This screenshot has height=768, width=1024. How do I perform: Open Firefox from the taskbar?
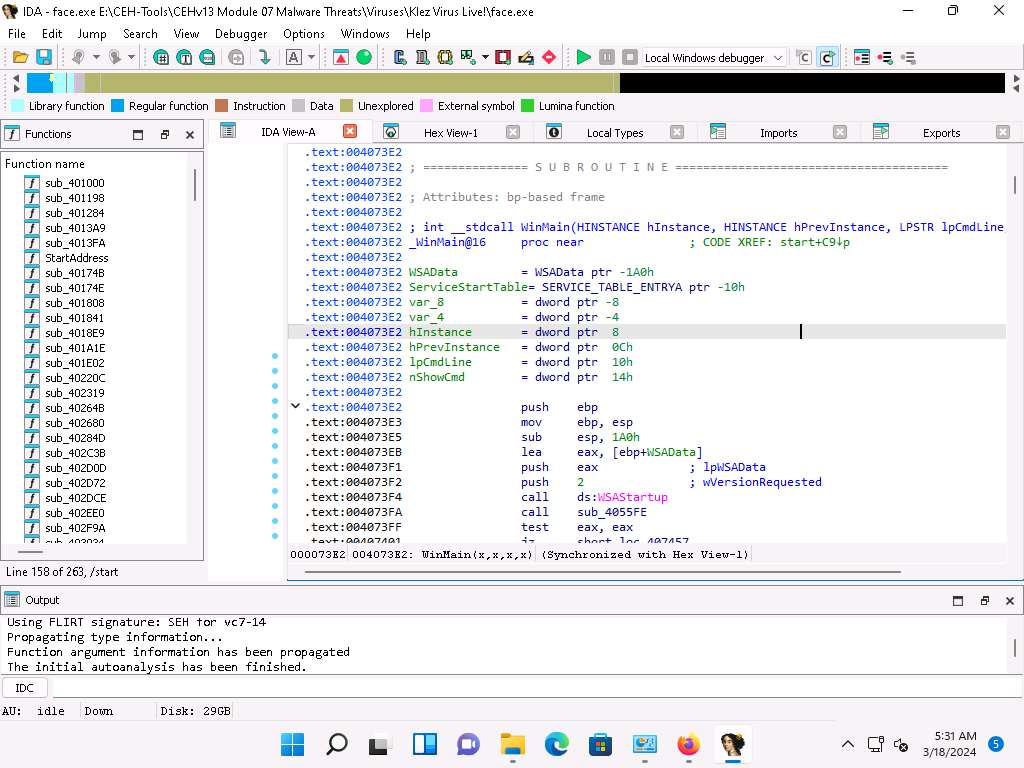688,744
